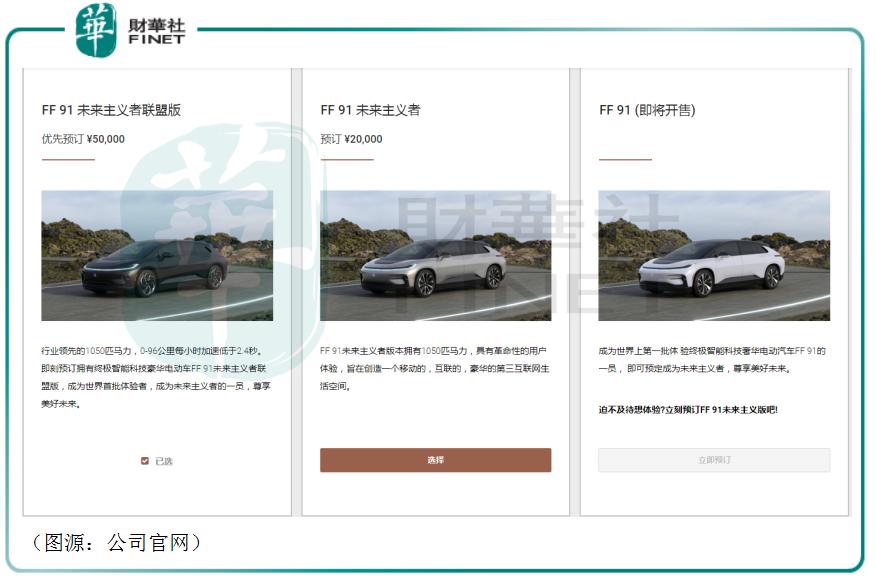Screen dimensions: 876x581
Task: Select the FF 91 (即将开售) title
Action: (648, 110)
